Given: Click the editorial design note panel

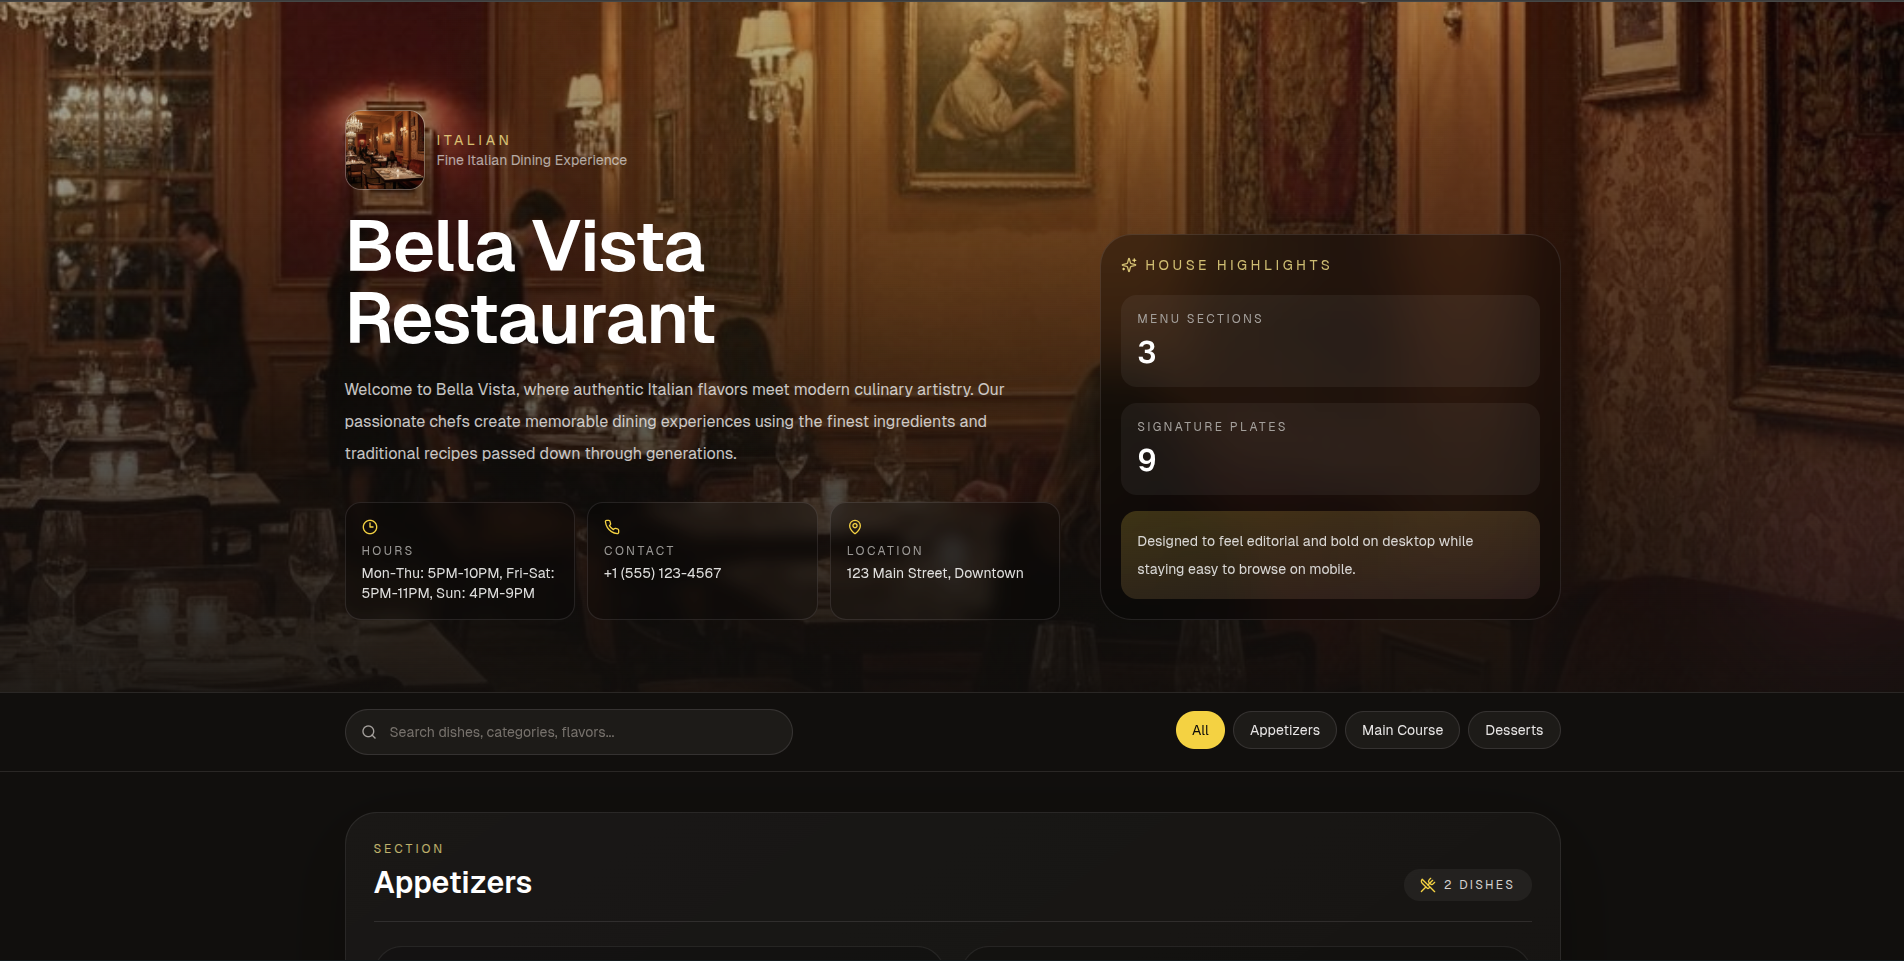Looking at the screenshot, I should 1329,555.
